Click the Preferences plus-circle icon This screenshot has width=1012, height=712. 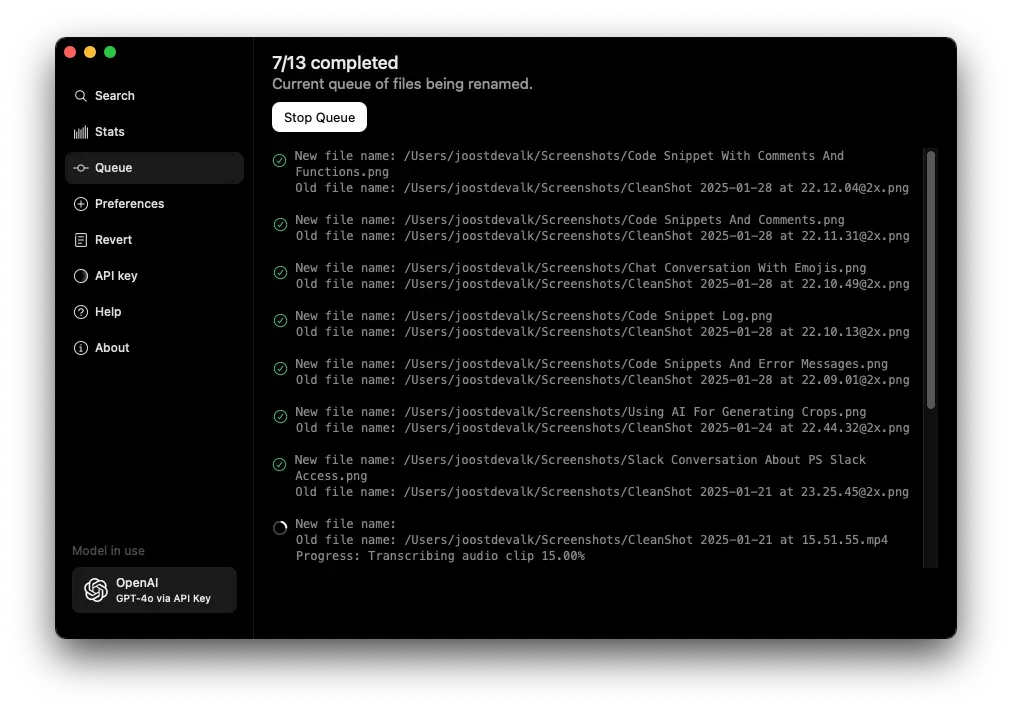81,204
